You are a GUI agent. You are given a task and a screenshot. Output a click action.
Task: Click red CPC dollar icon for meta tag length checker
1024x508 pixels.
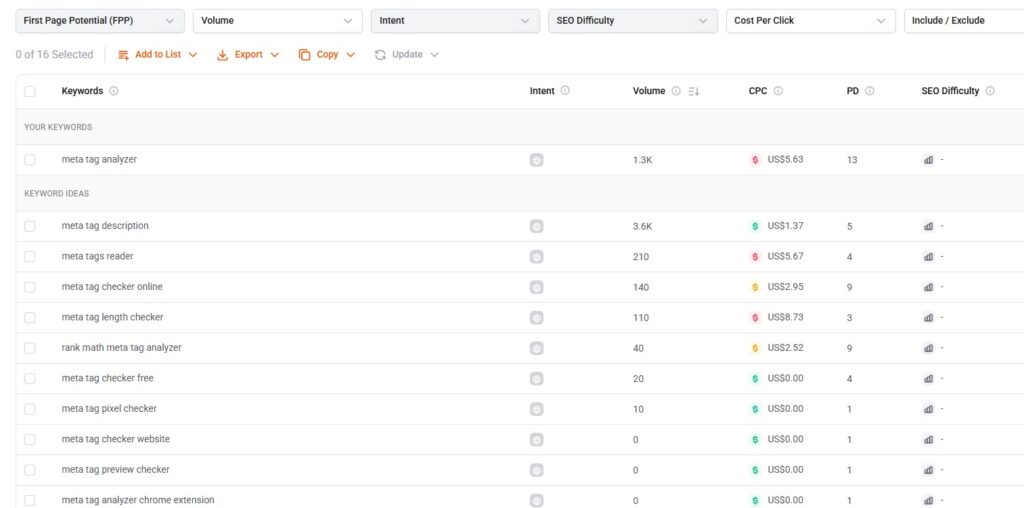point(755,317)
